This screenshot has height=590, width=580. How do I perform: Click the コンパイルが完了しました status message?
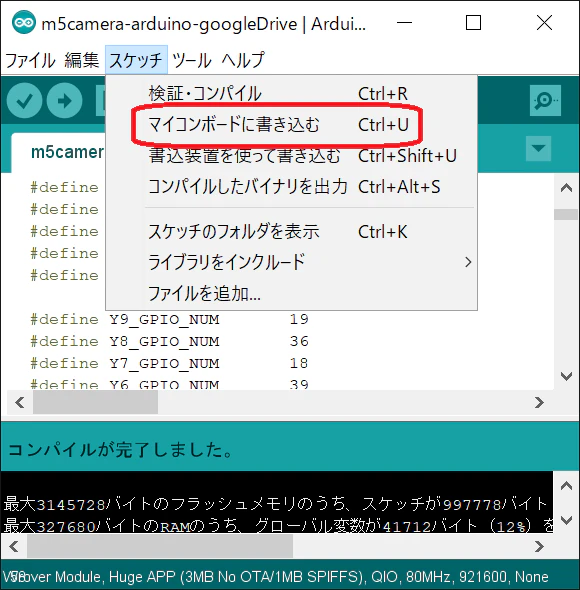[x=120, y=450]
